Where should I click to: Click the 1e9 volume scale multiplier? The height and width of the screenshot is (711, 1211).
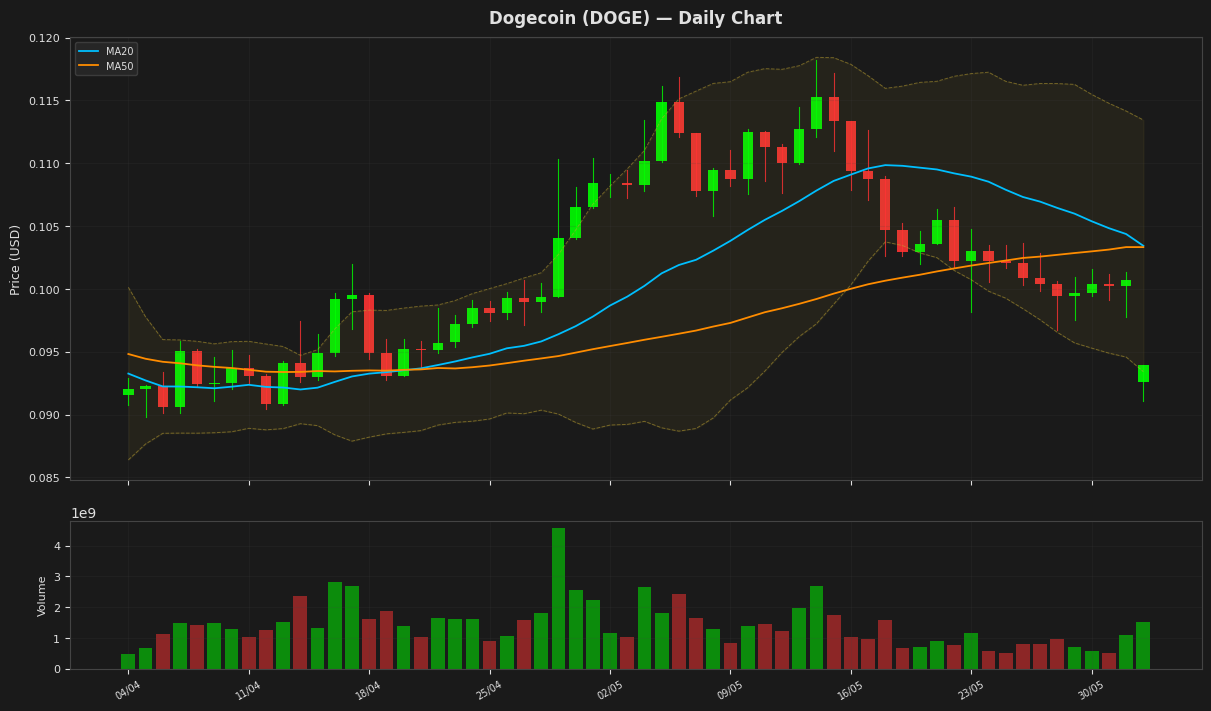click(83, 513)
